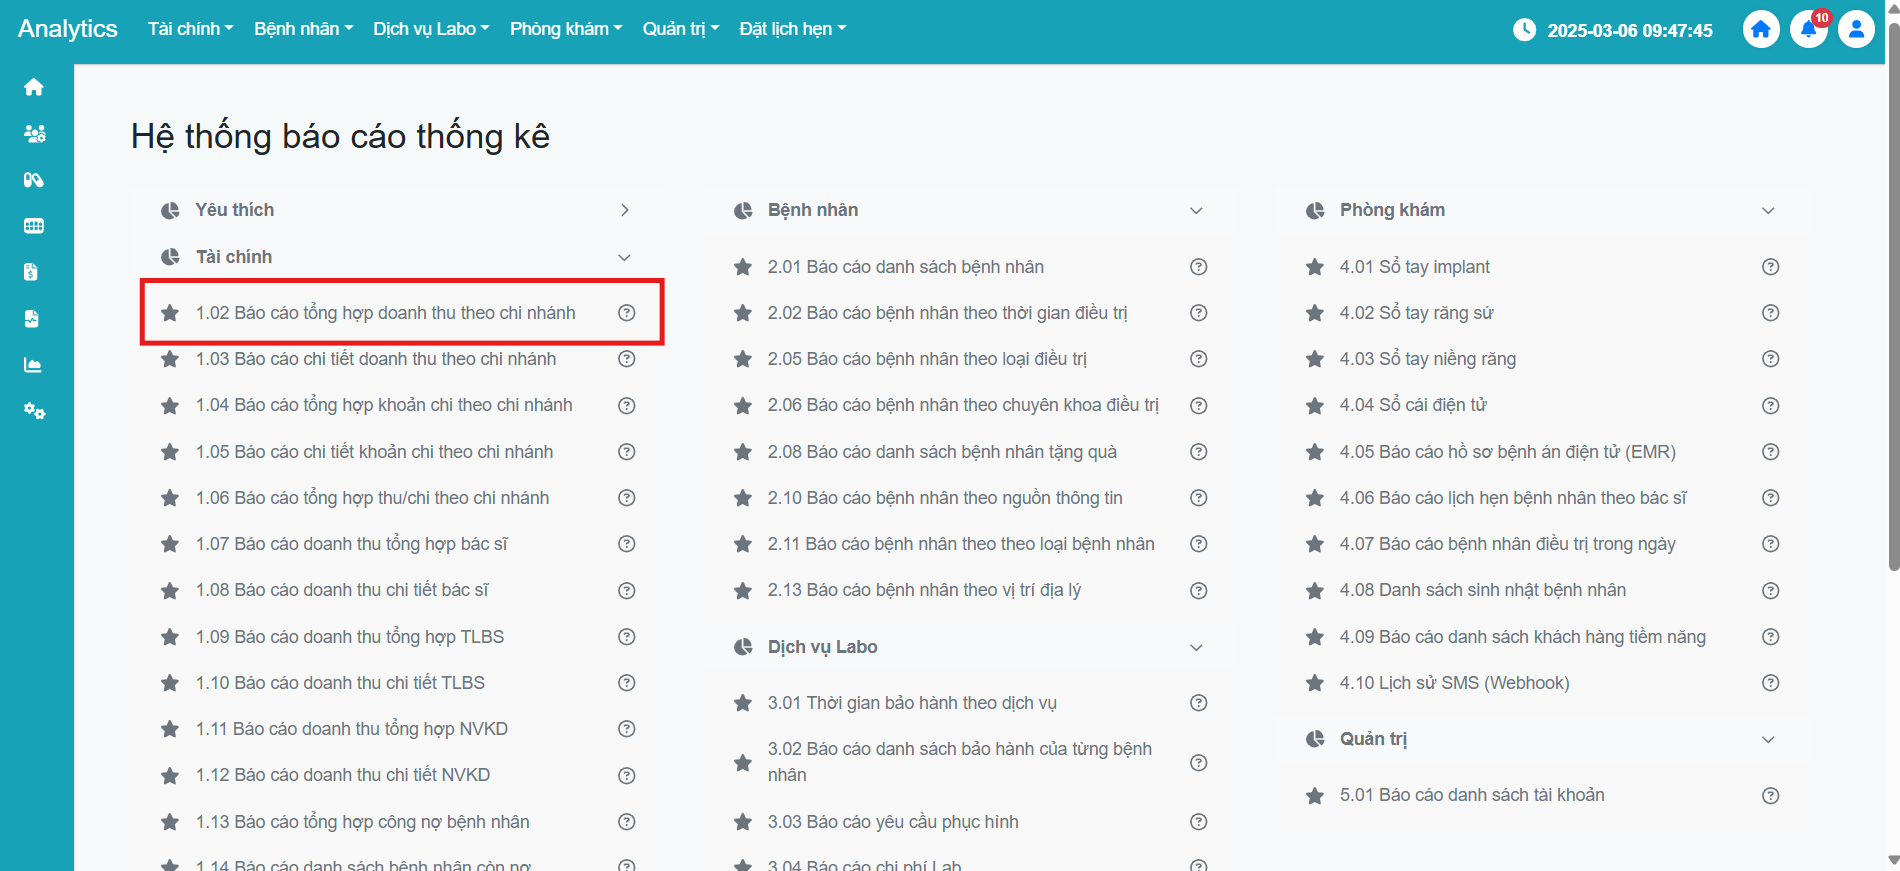Open notifications bell with badge 10
The image size is (1900, 871).
pos(1808,29)
